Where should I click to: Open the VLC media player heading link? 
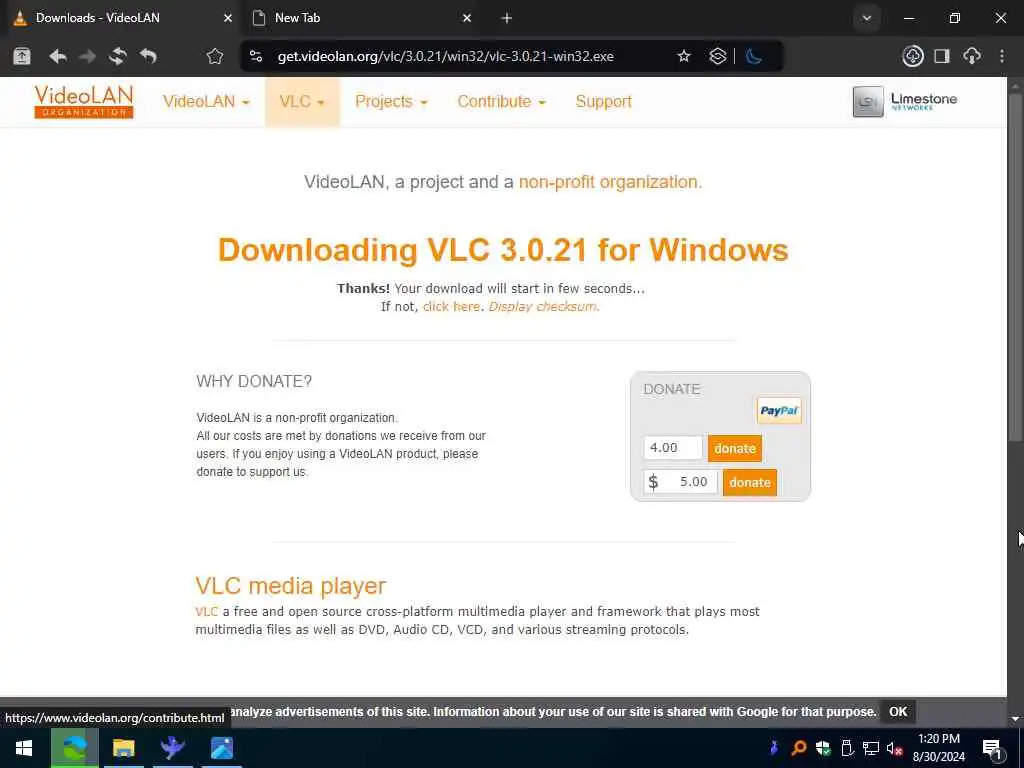pyautogui.click(x=291, y=585)
